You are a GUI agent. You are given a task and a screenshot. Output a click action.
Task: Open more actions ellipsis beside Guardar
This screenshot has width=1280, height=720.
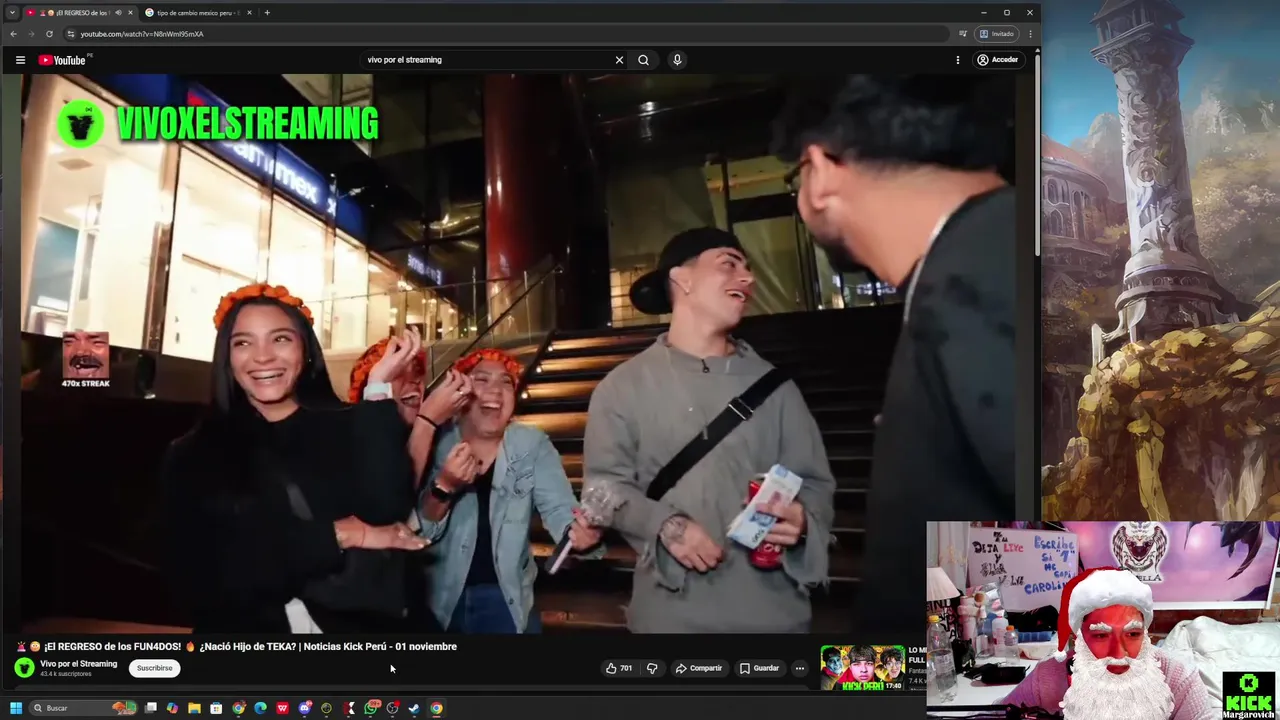pos(799,668)
